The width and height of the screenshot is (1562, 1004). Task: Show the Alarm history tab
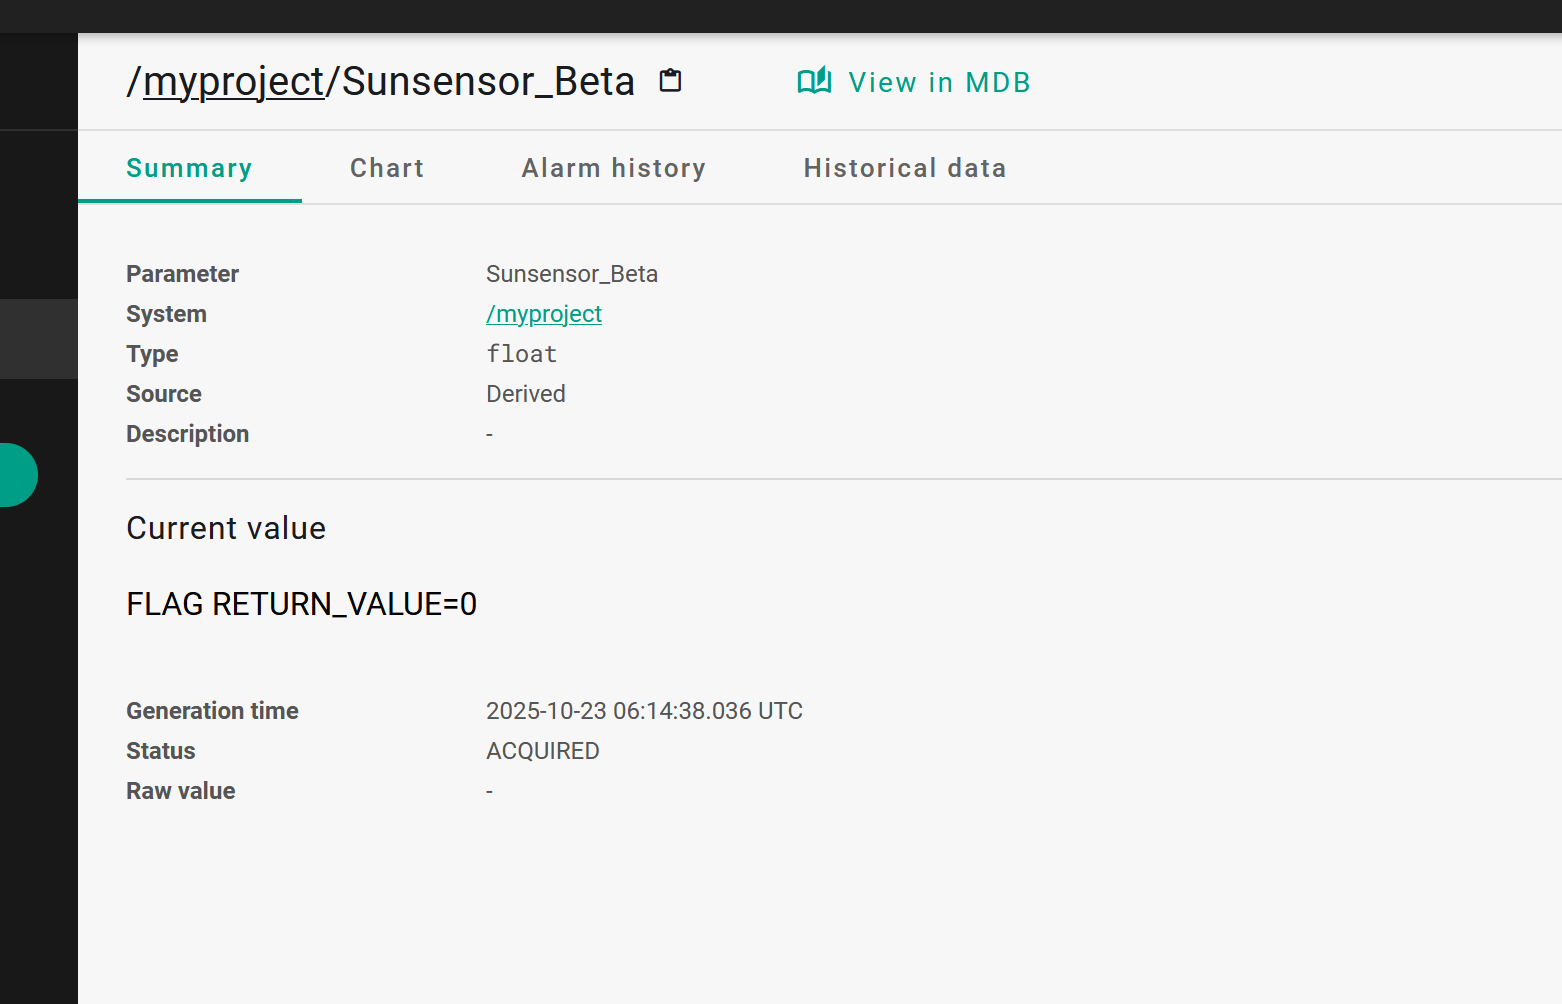coord(613,168)
